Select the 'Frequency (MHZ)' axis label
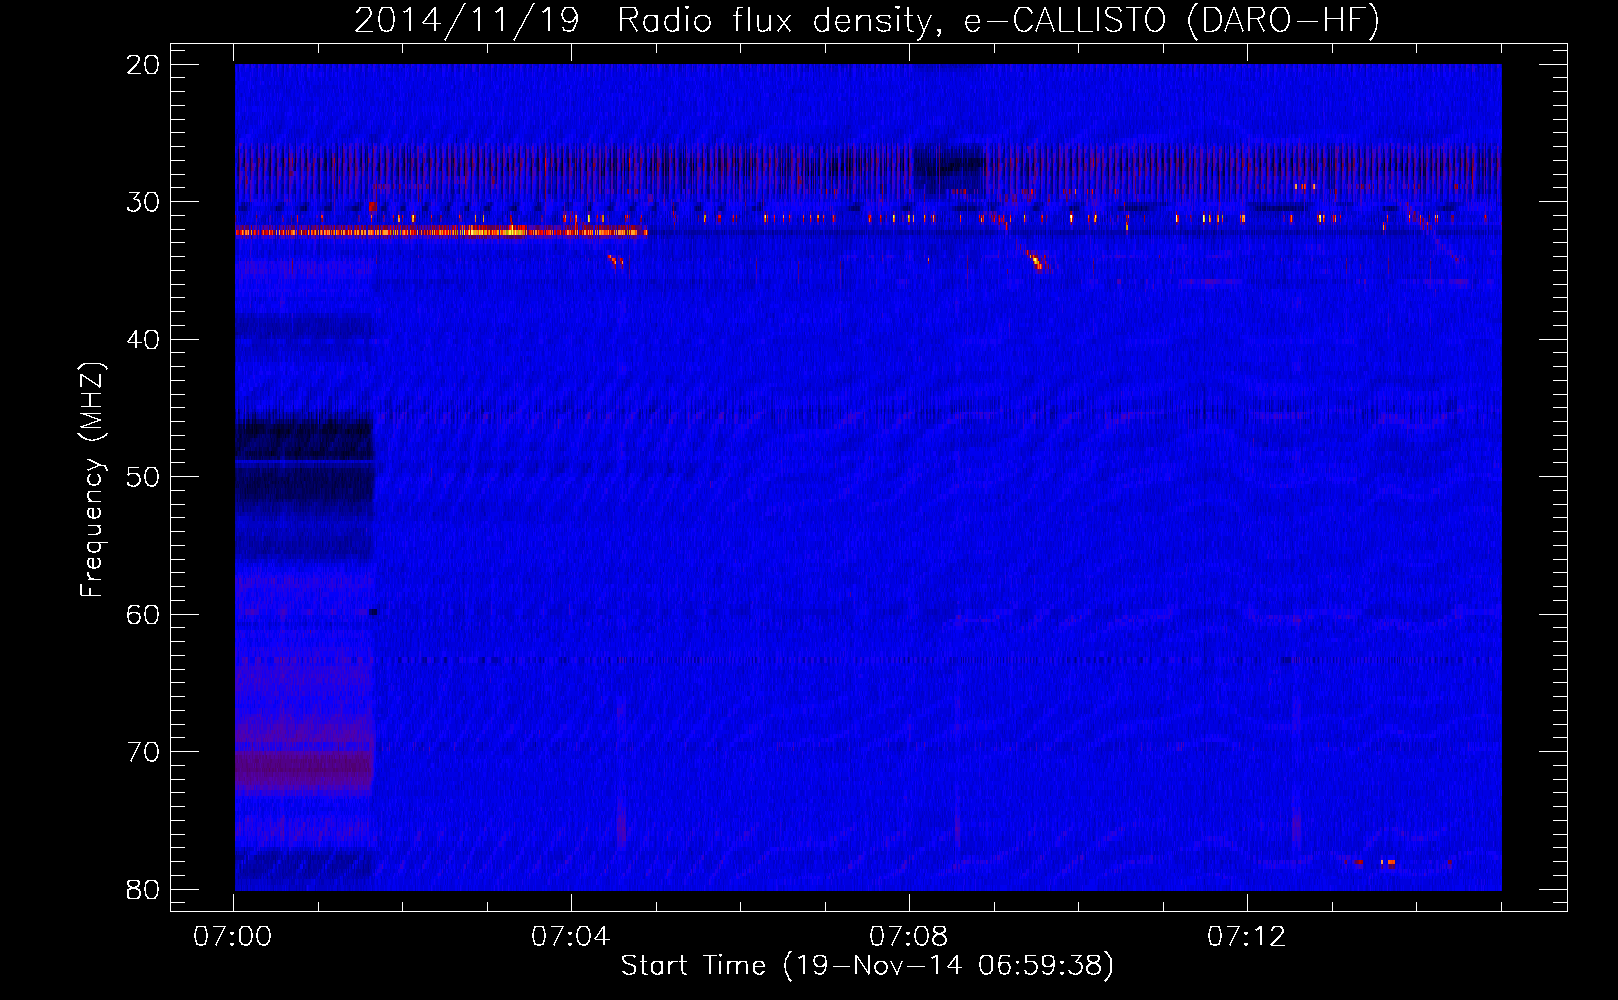 [92, 480]
